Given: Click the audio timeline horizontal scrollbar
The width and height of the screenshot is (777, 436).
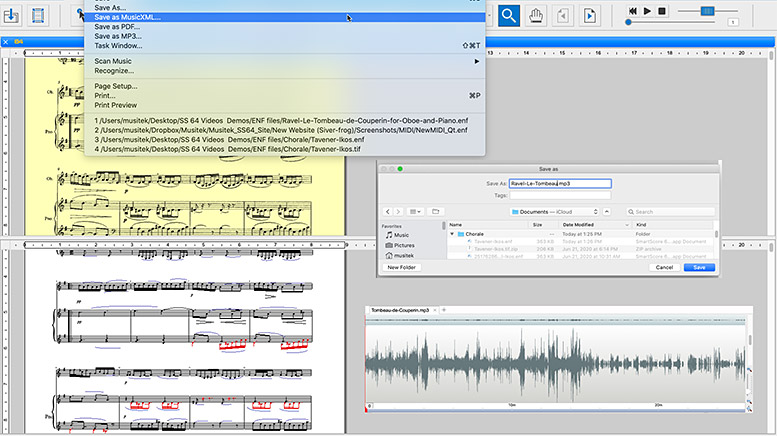Looking at the screenshot, I should (555, 410).
